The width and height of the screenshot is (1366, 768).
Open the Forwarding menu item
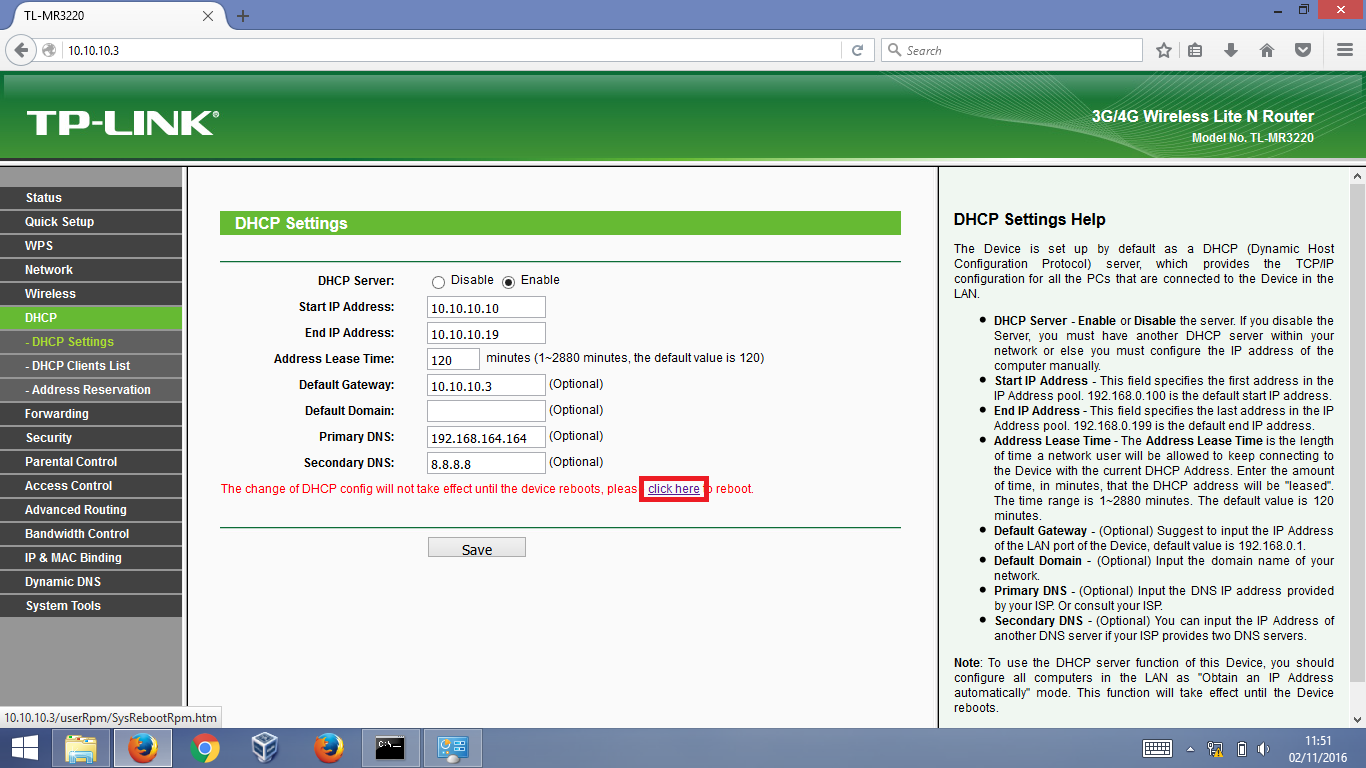91,414
